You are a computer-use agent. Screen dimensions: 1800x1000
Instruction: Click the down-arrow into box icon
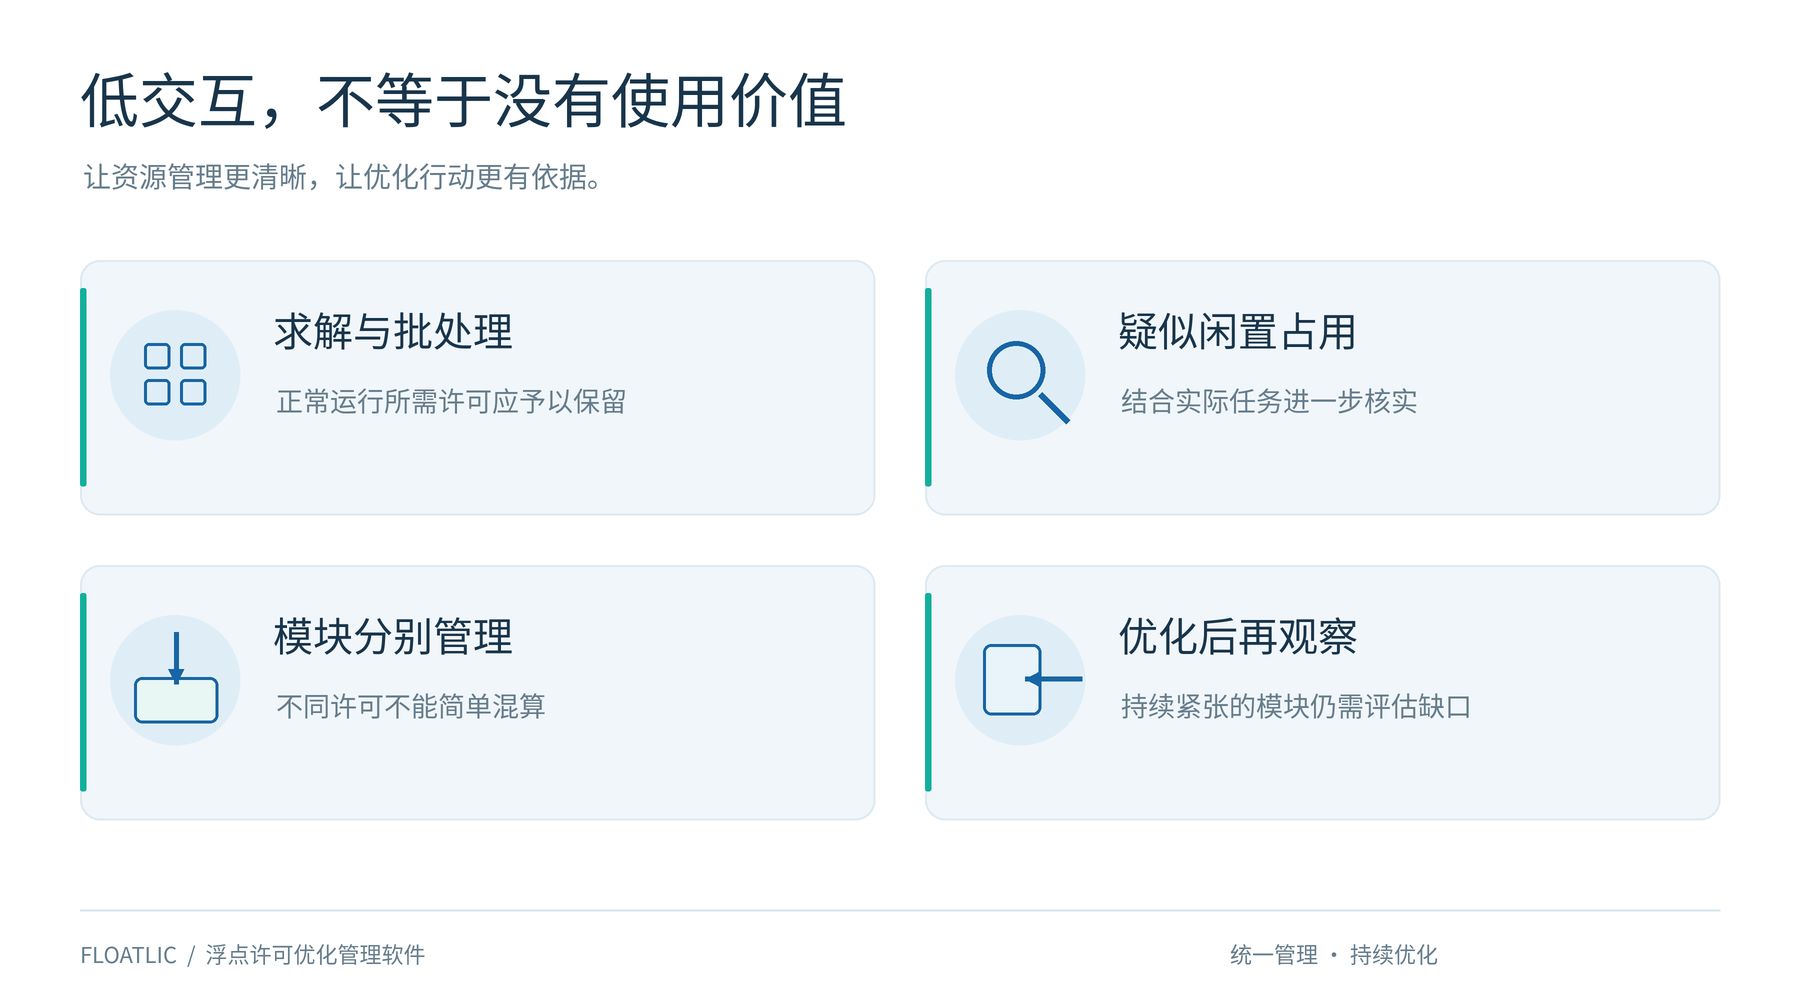tap(176, 677)
